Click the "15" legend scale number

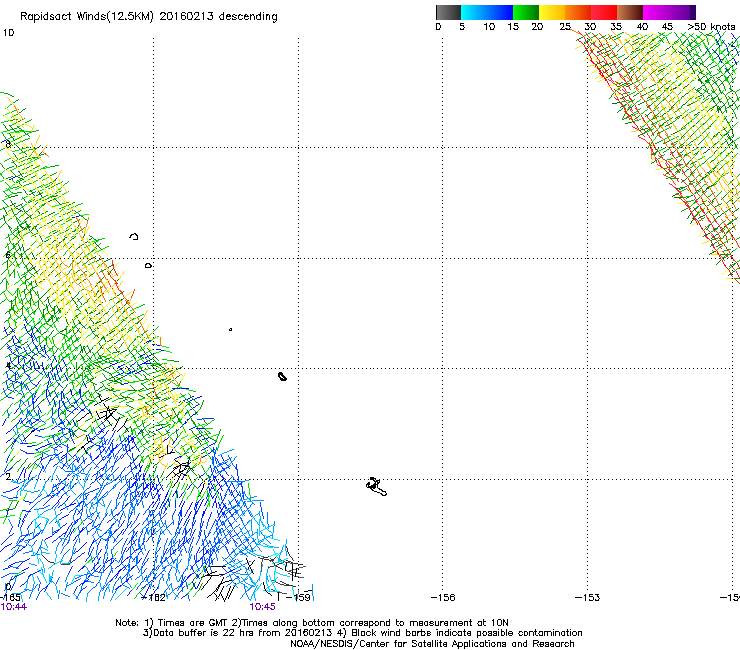513,27
